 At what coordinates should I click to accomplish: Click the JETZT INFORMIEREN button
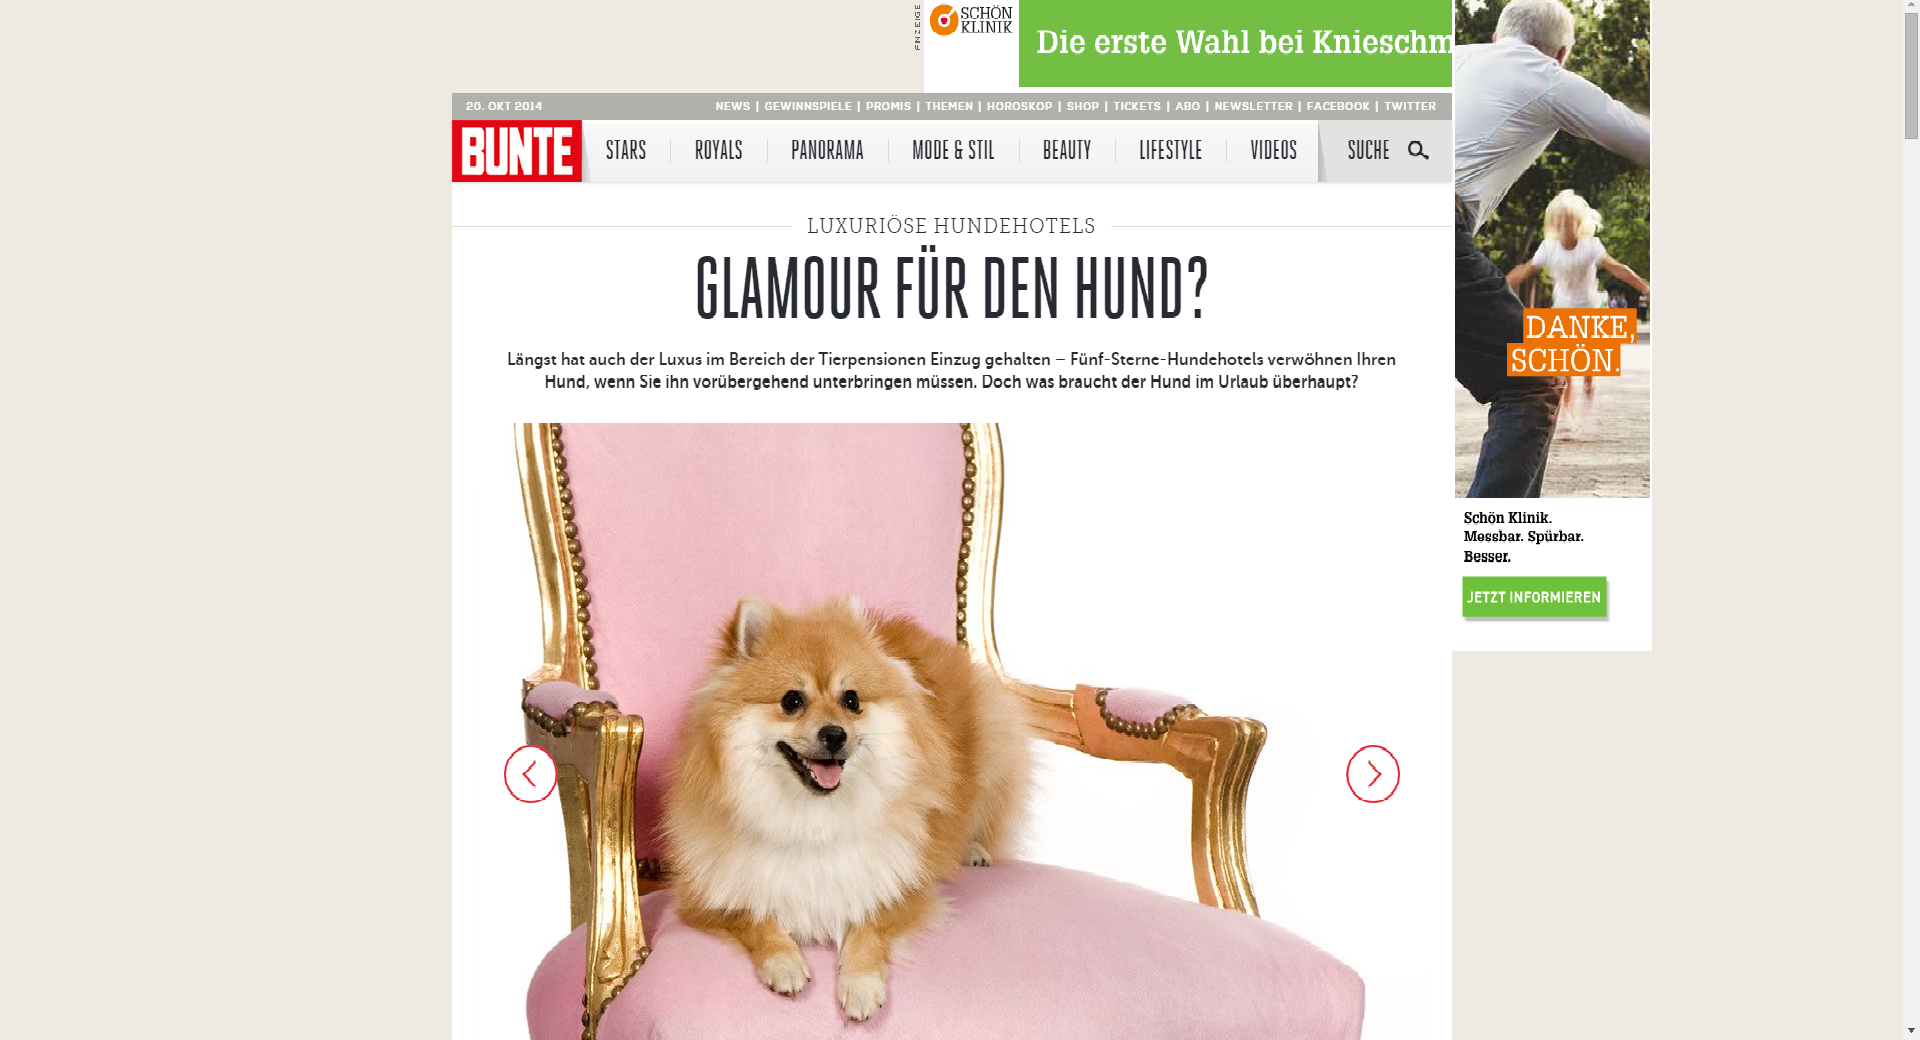point(1534,597)
